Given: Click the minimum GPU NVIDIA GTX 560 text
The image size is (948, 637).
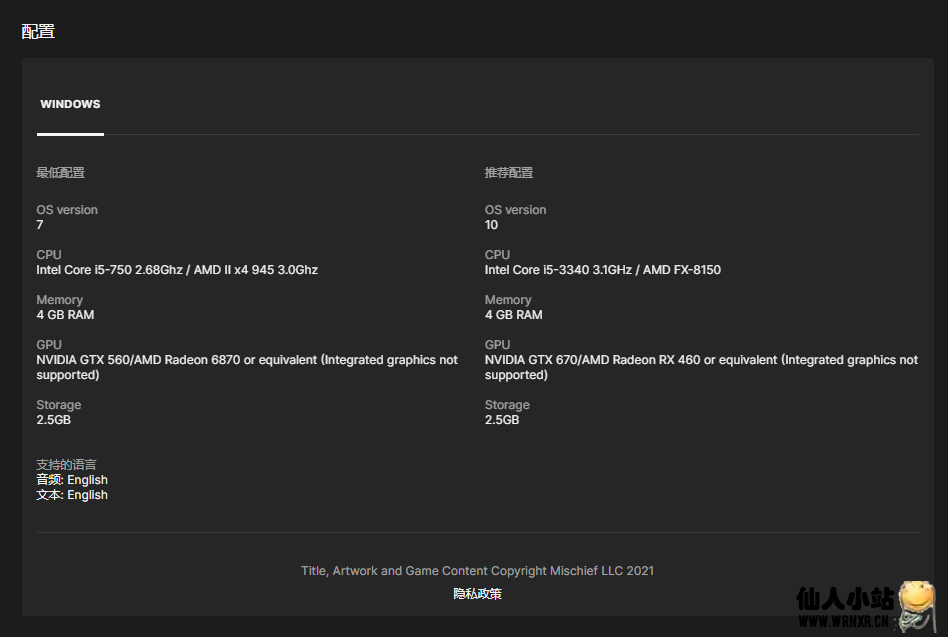Looking at the screenshot, I should point(246,360).
